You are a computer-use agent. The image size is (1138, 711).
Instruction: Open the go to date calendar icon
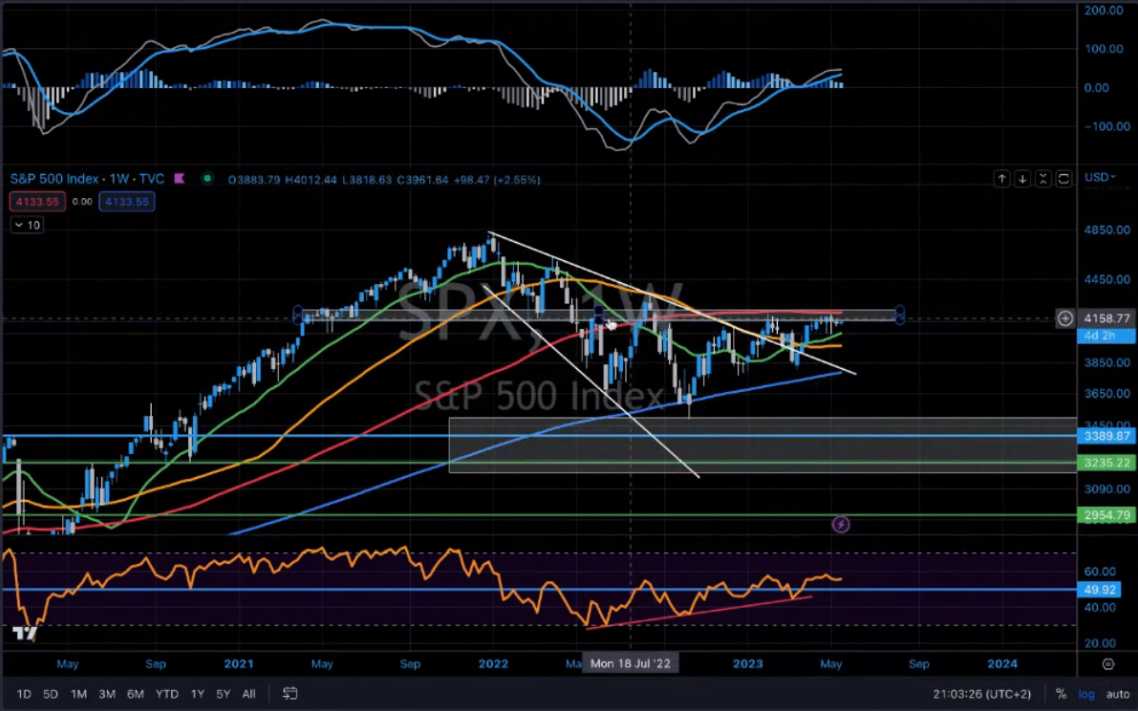290,693
